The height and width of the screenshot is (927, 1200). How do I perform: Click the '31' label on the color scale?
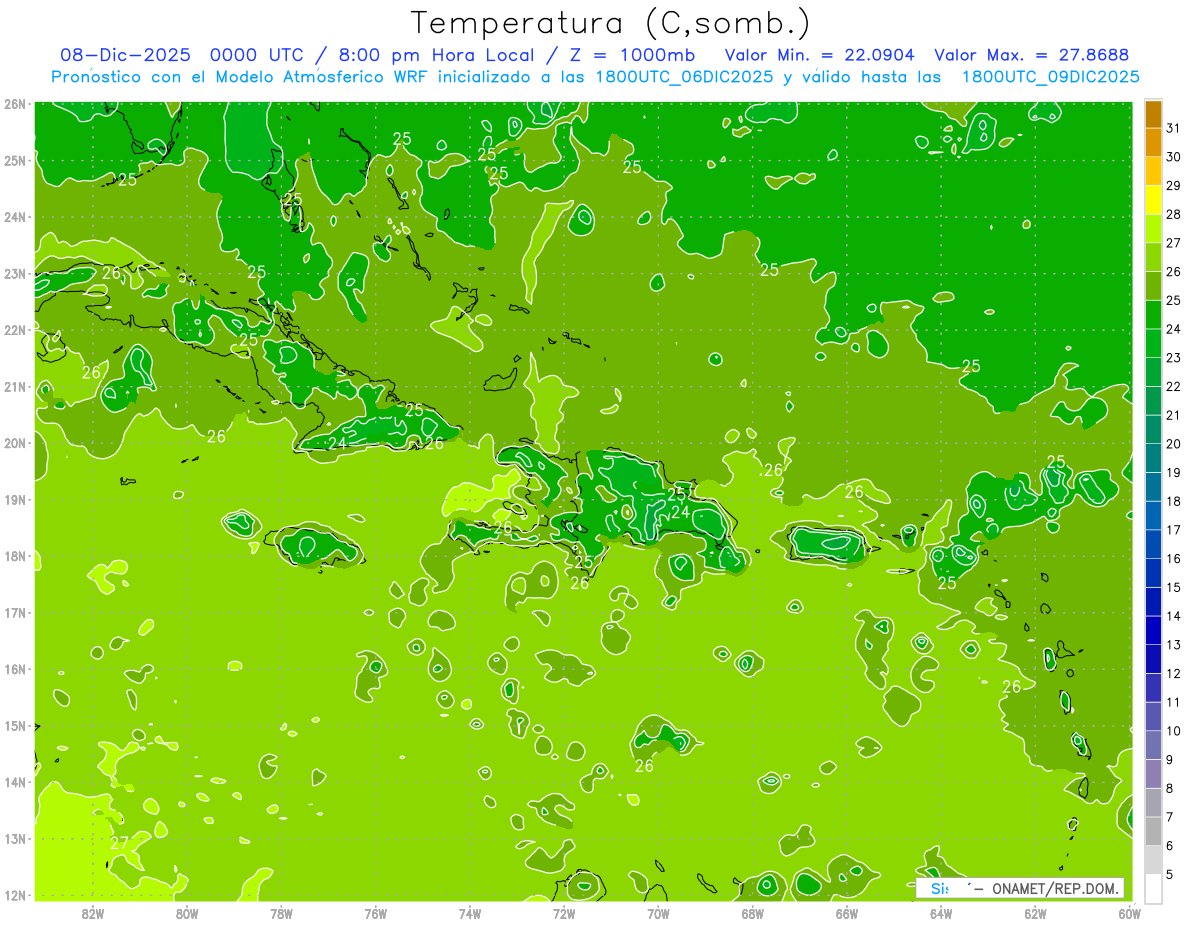click(x=1173, y=128)
